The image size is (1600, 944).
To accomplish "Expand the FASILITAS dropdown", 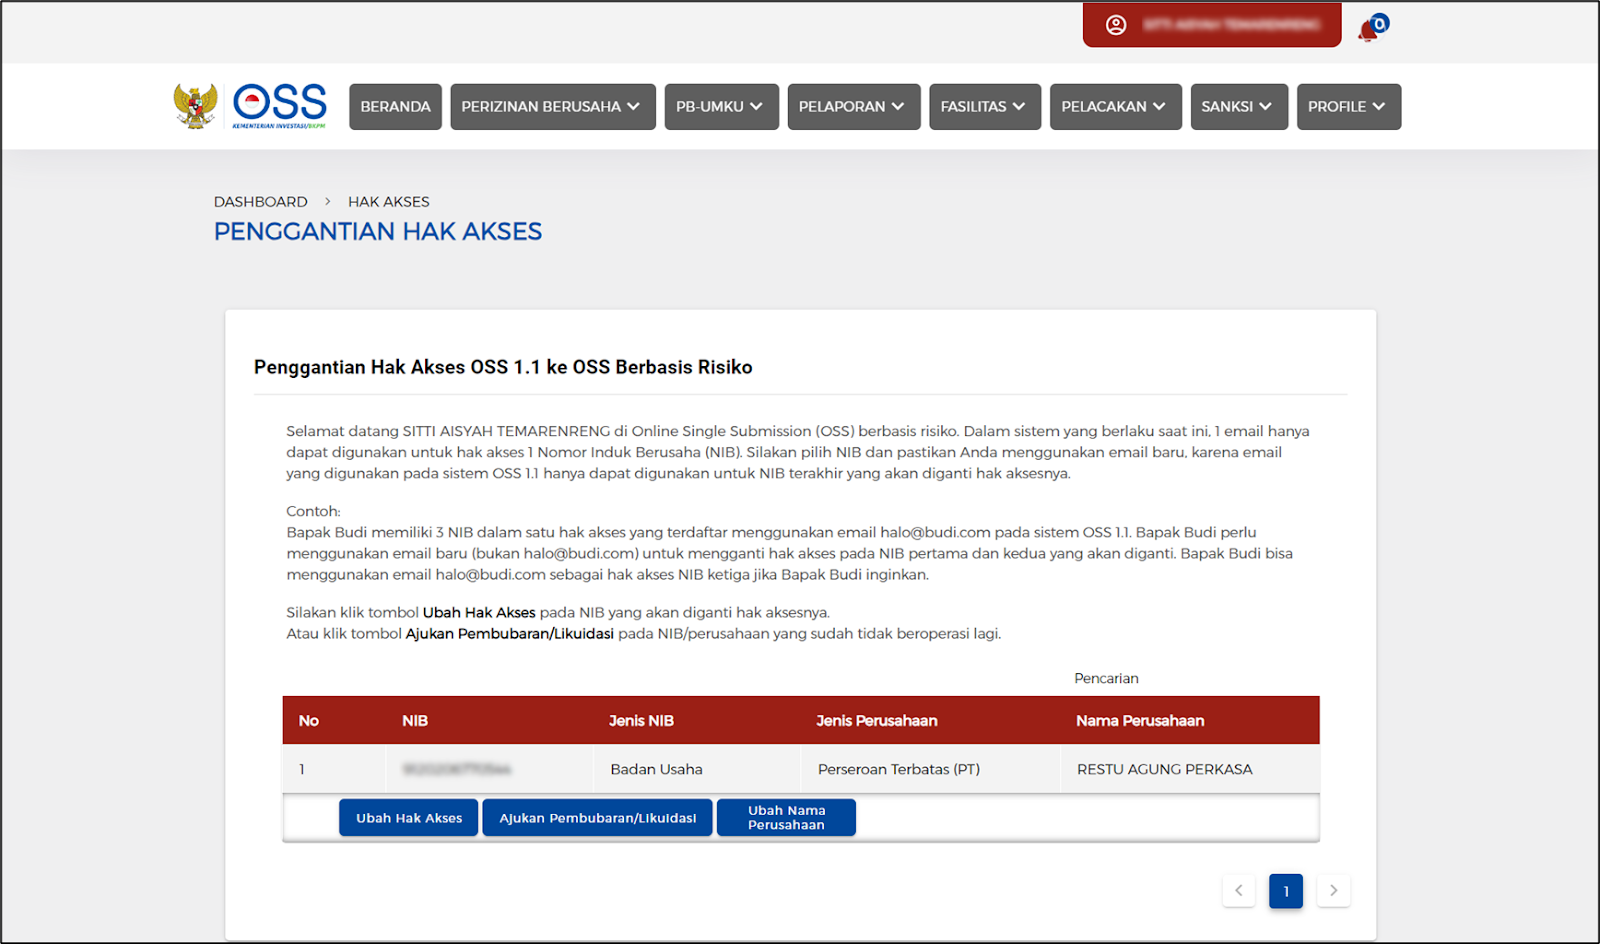I will pyautogui.click(x=984, y=106).
